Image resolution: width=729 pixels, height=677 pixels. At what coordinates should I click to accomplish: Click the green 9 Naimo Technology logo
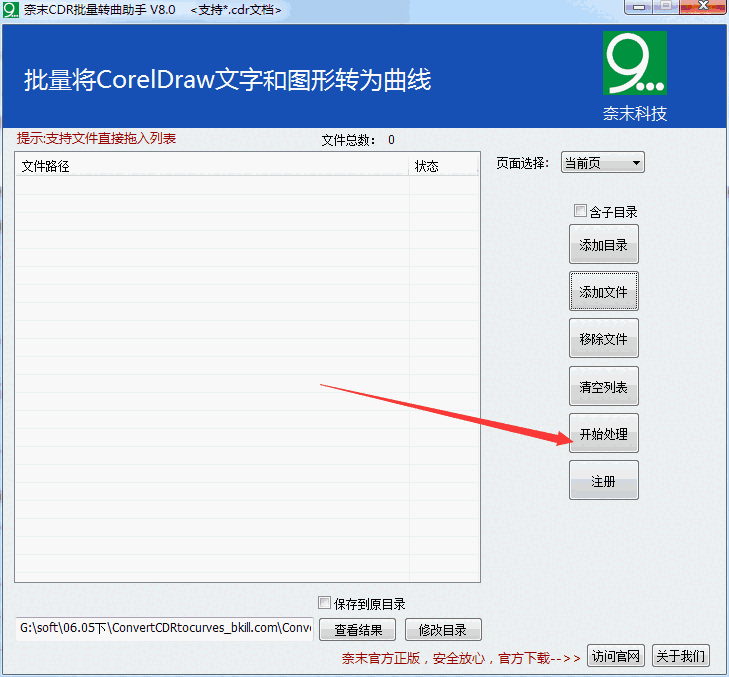(x=635, y=63)
